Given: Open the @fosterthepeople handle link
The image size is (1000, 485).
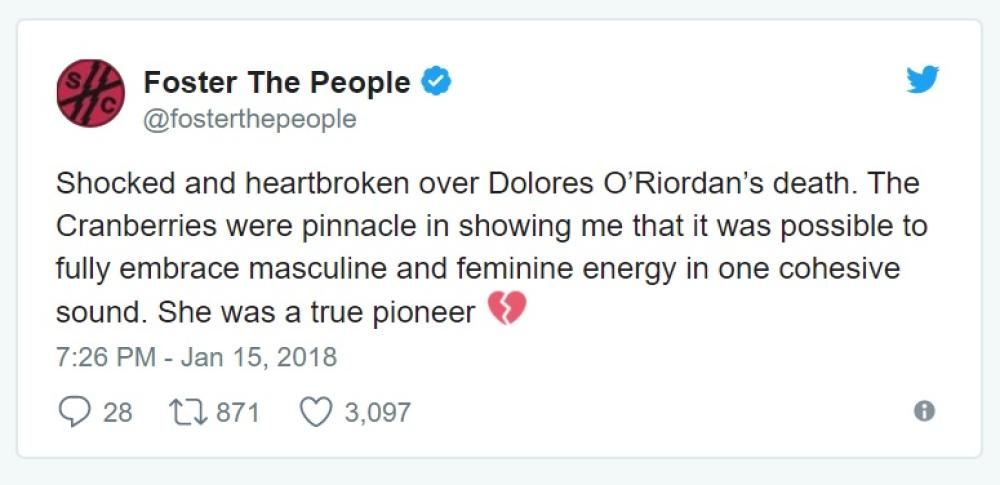Looking at the screenshot, I should pyautogui.click(x=250, y=119).
